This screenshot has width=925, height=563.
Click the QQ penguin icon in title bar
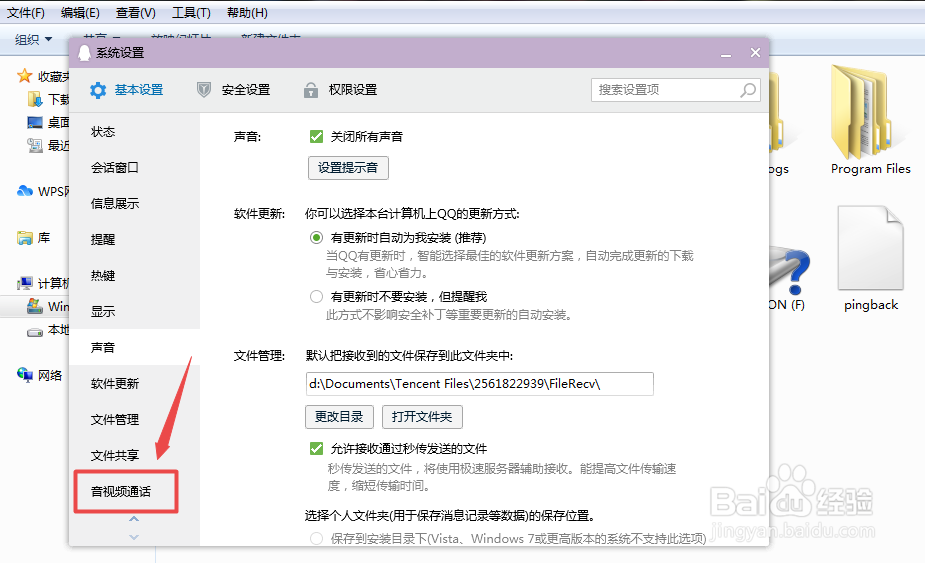coord(84,53)
